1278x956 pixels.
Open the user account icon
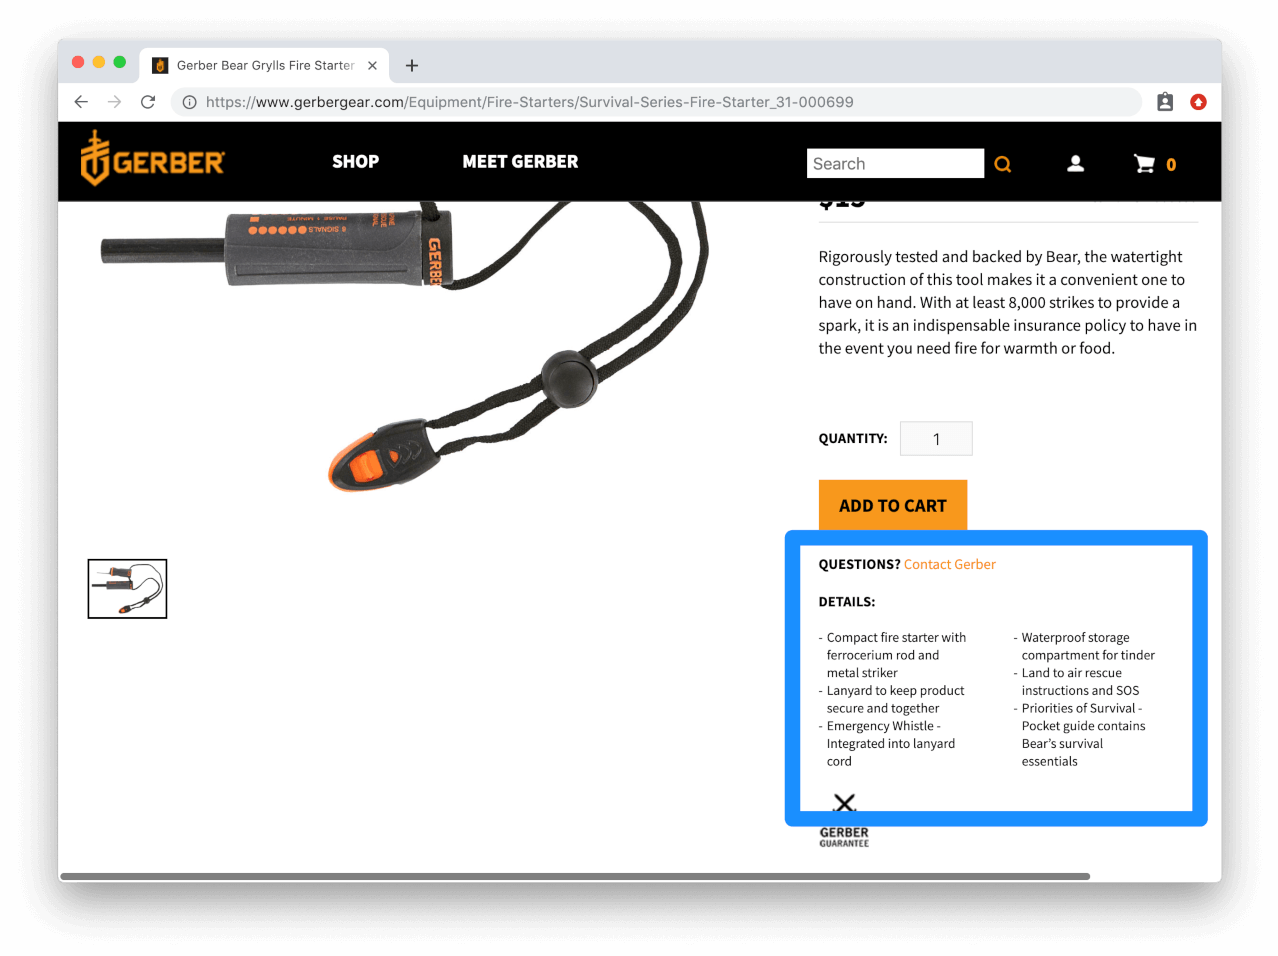coord(1075,163)
